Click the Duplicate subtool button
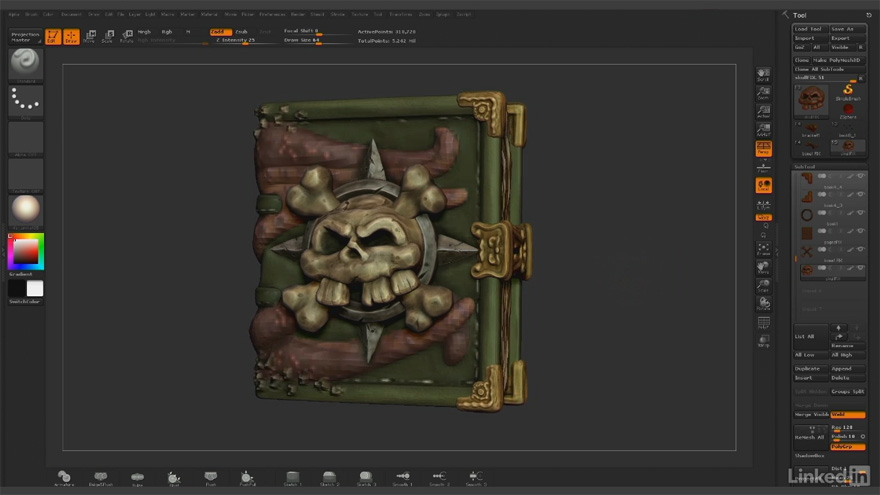The width and height of the screenshot is (880, 495). pyautogui.click(x=810, y=369)
